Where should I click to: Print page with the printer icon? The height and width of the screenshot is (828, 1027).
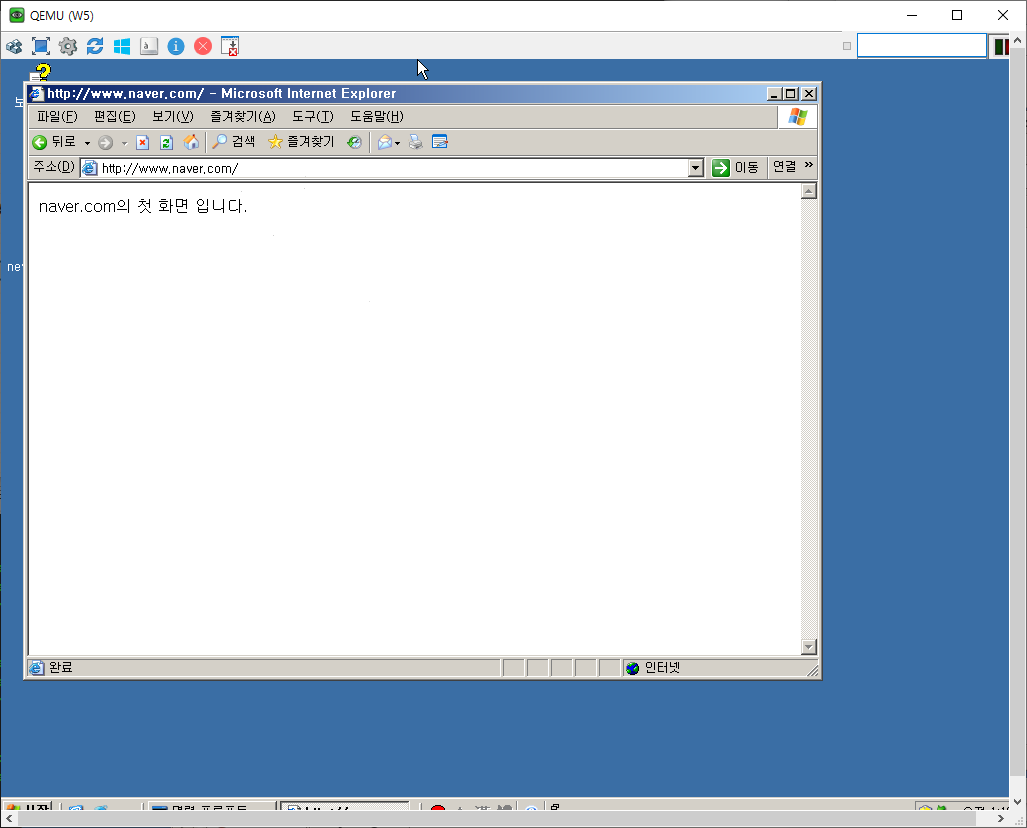coord(416,142)
